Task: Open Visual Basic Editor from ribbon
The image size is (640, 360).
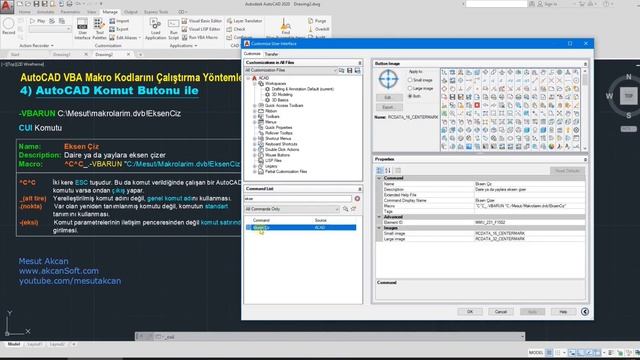Action: pos(202,21)
